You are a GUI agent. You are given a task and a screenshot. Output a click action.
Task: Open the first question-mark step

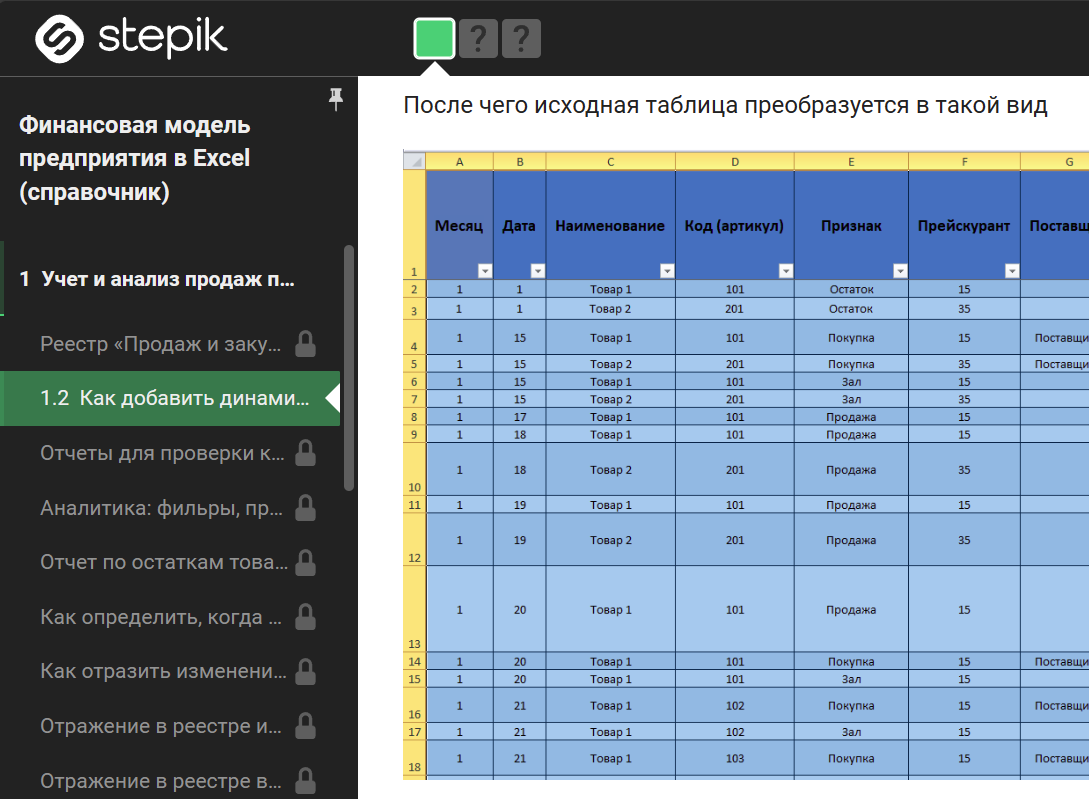(x=478, y=39)
